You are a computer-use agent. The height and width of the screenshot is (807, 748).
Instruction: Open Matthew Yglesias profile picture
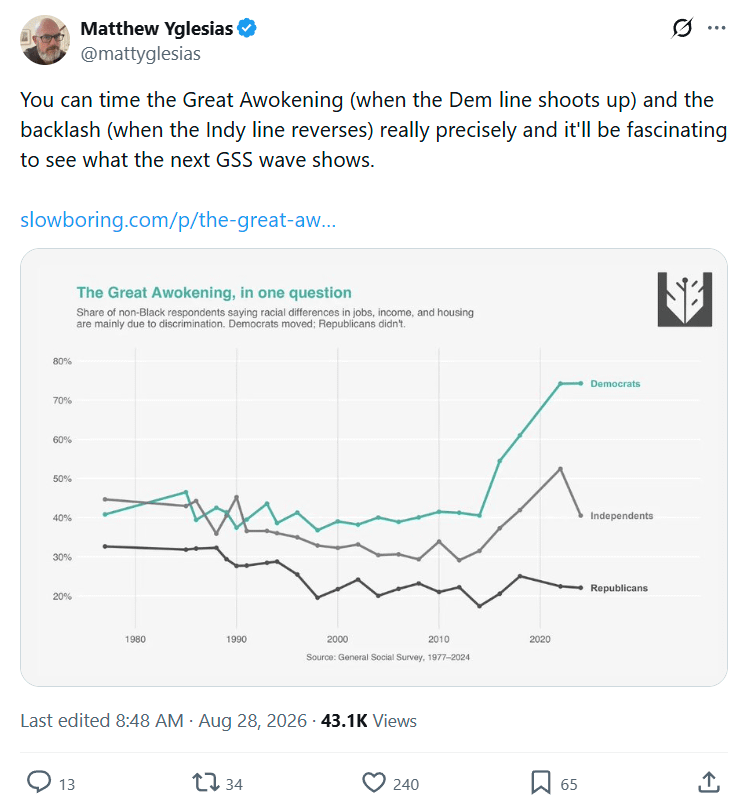[45, 40]
